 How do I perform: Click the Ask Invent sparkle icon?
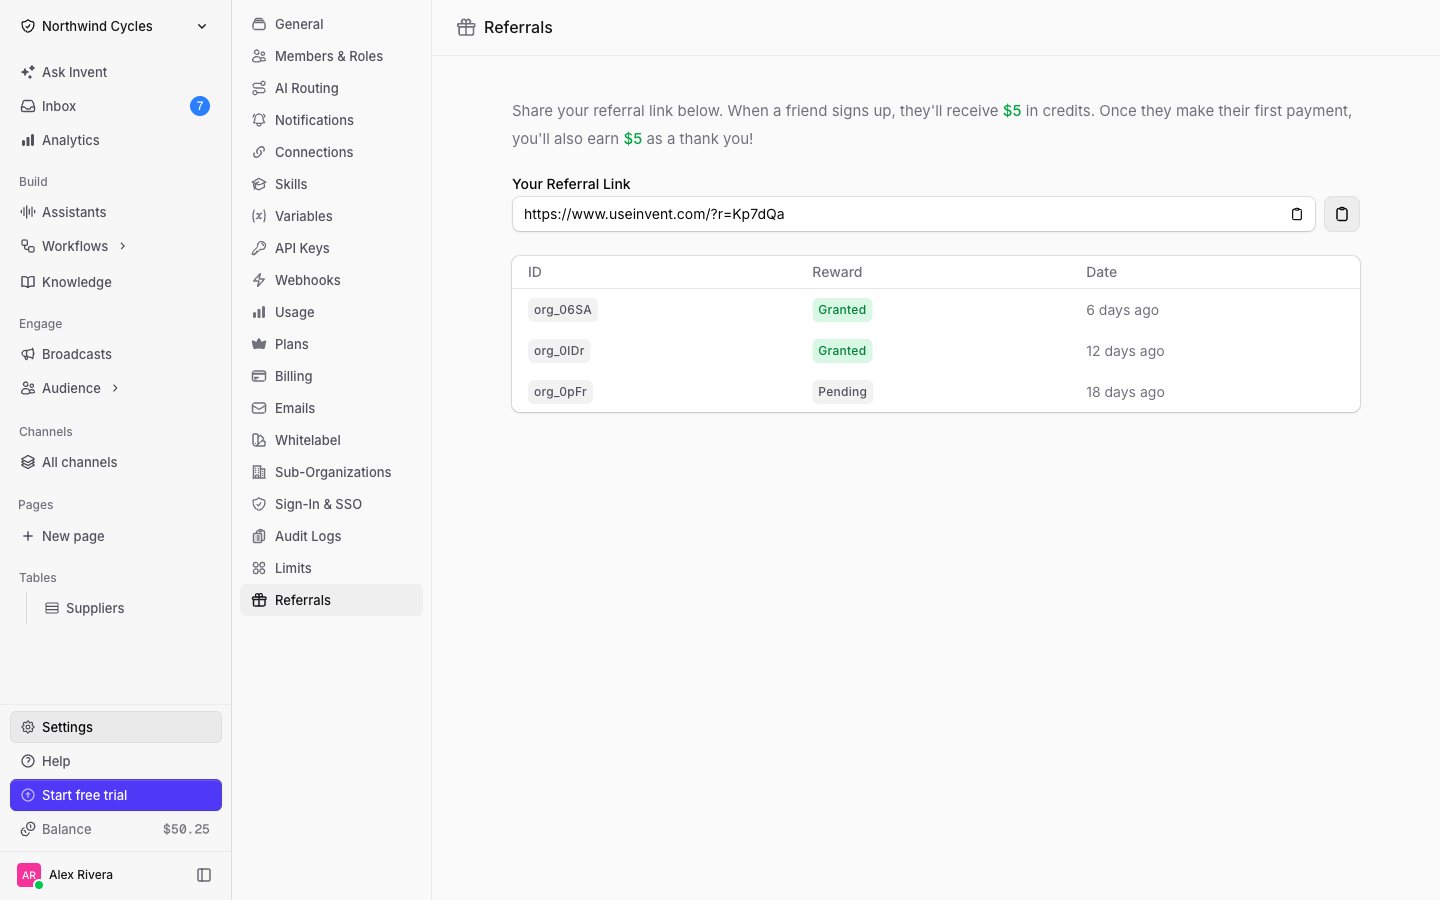[28, 72]
